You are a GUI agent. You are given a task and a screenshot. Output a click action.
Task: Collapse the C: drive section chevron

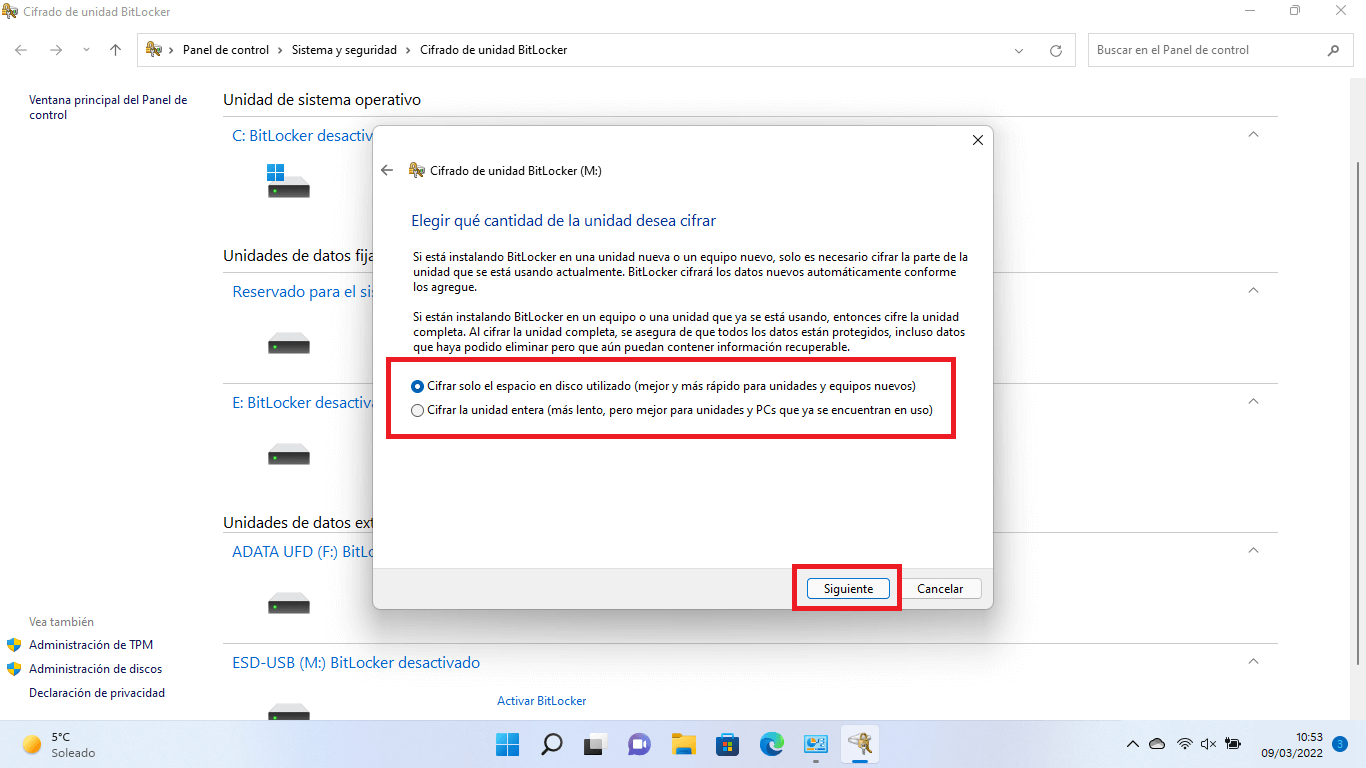tap(1253, 135)
